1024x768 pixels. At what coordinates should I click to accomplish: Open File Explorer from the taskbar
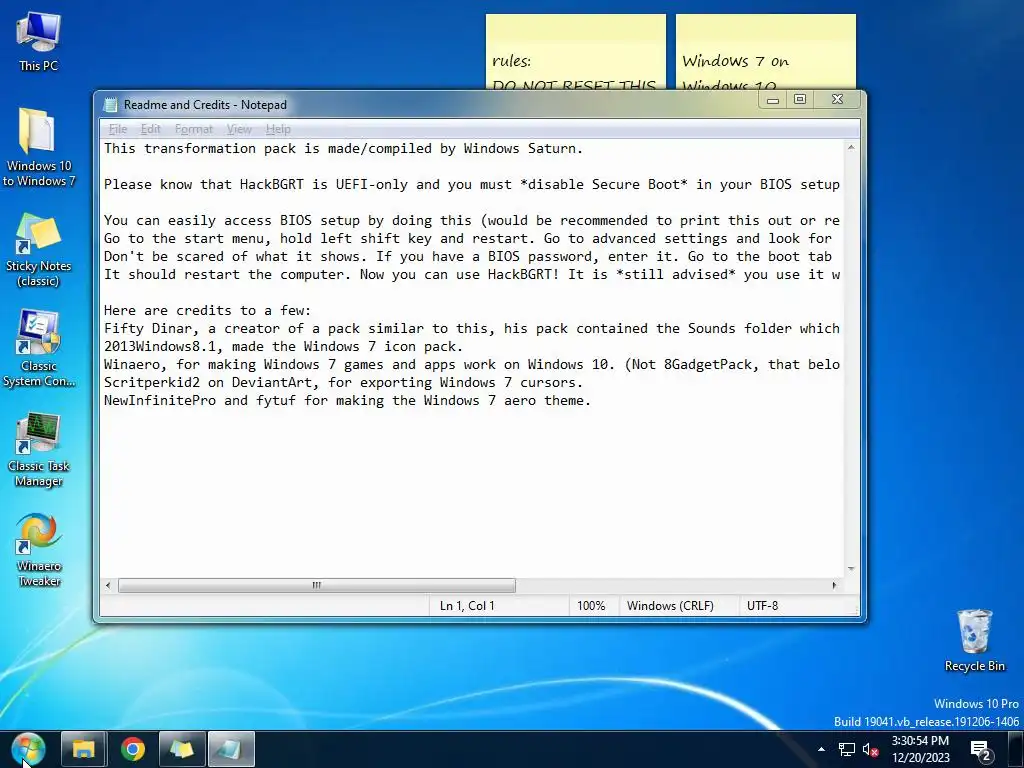[x=84, y=749]
